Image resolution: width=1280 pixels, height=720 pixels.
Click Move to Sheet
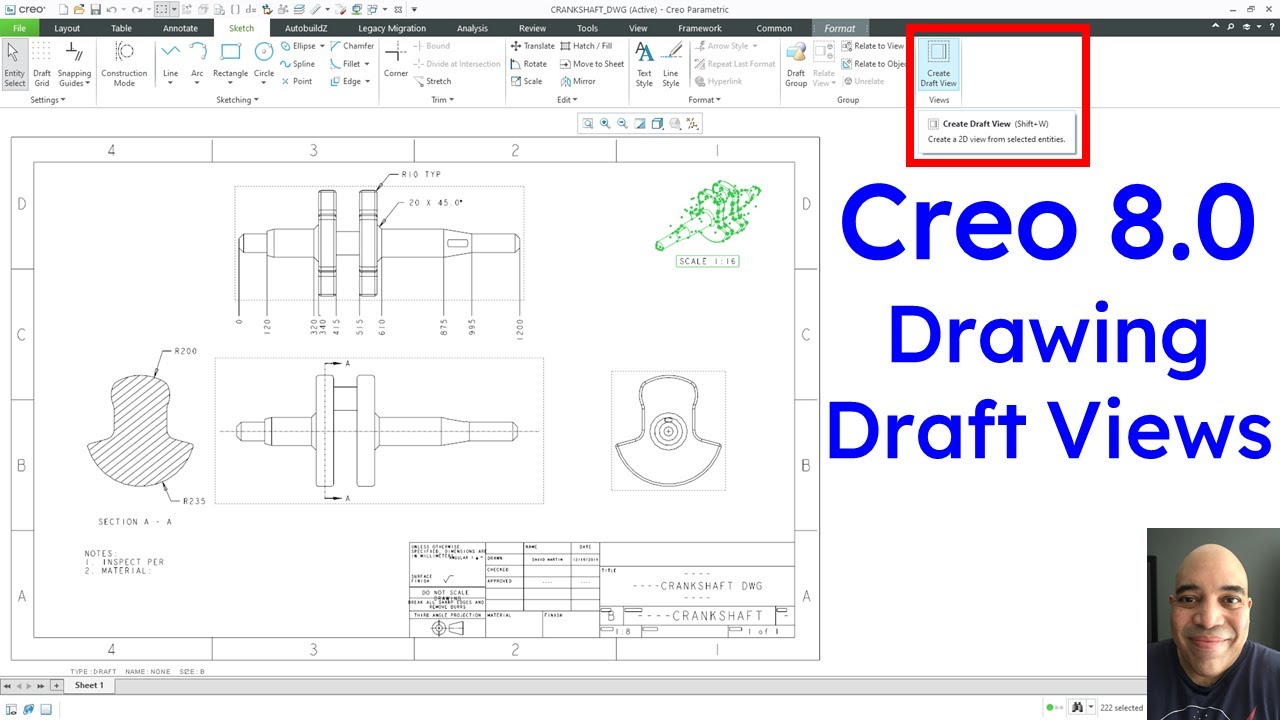[x=591, y=64]
